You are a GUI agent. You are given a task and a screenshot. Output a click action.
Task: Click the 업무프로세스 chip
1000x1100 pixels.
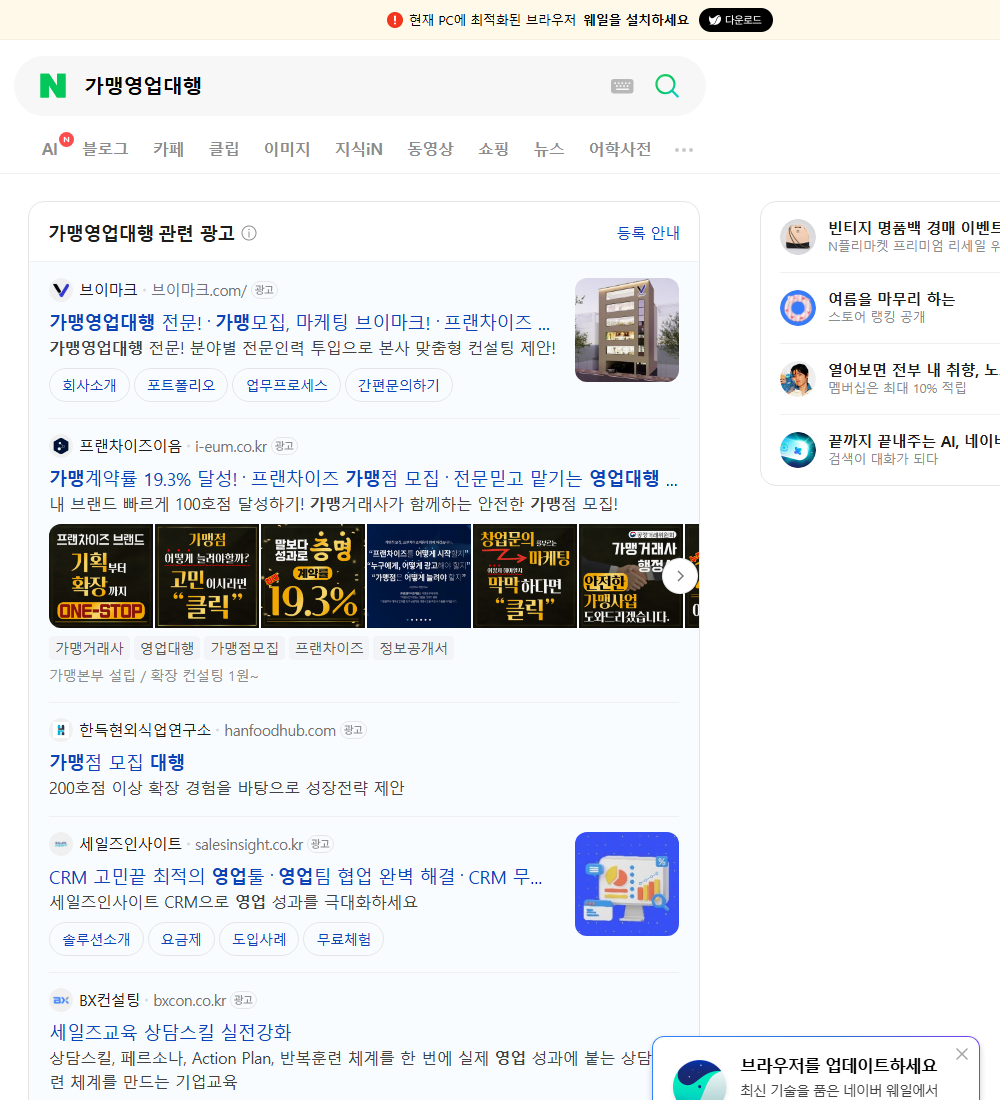click(x=286, y=385)
